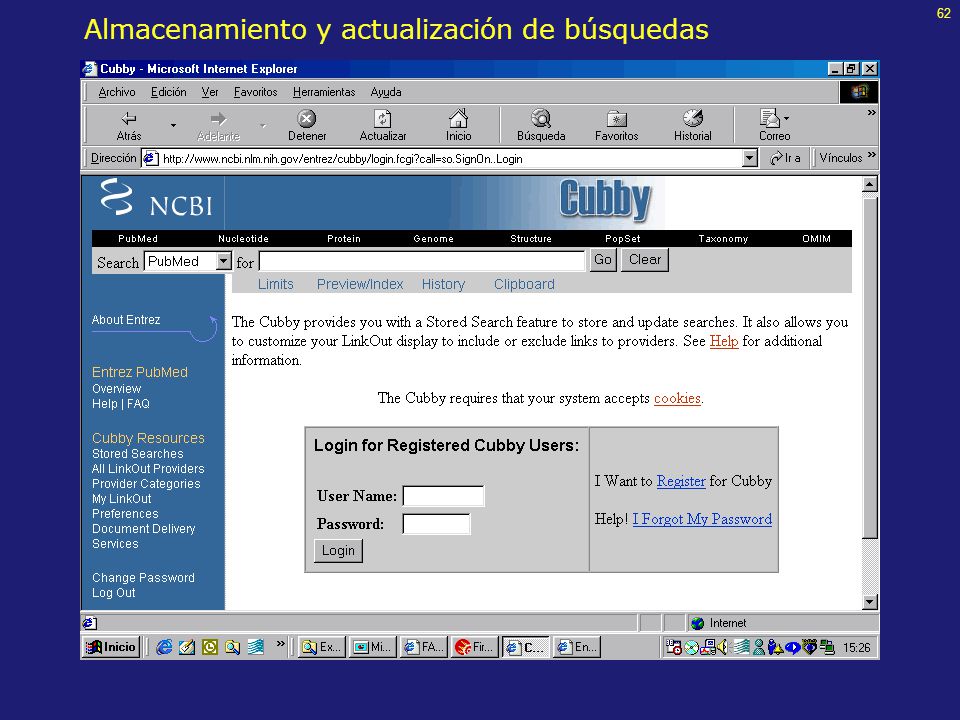Click the Cubby banner logo
The width and height of the screenshot is (960, 720).
(605, 199)
